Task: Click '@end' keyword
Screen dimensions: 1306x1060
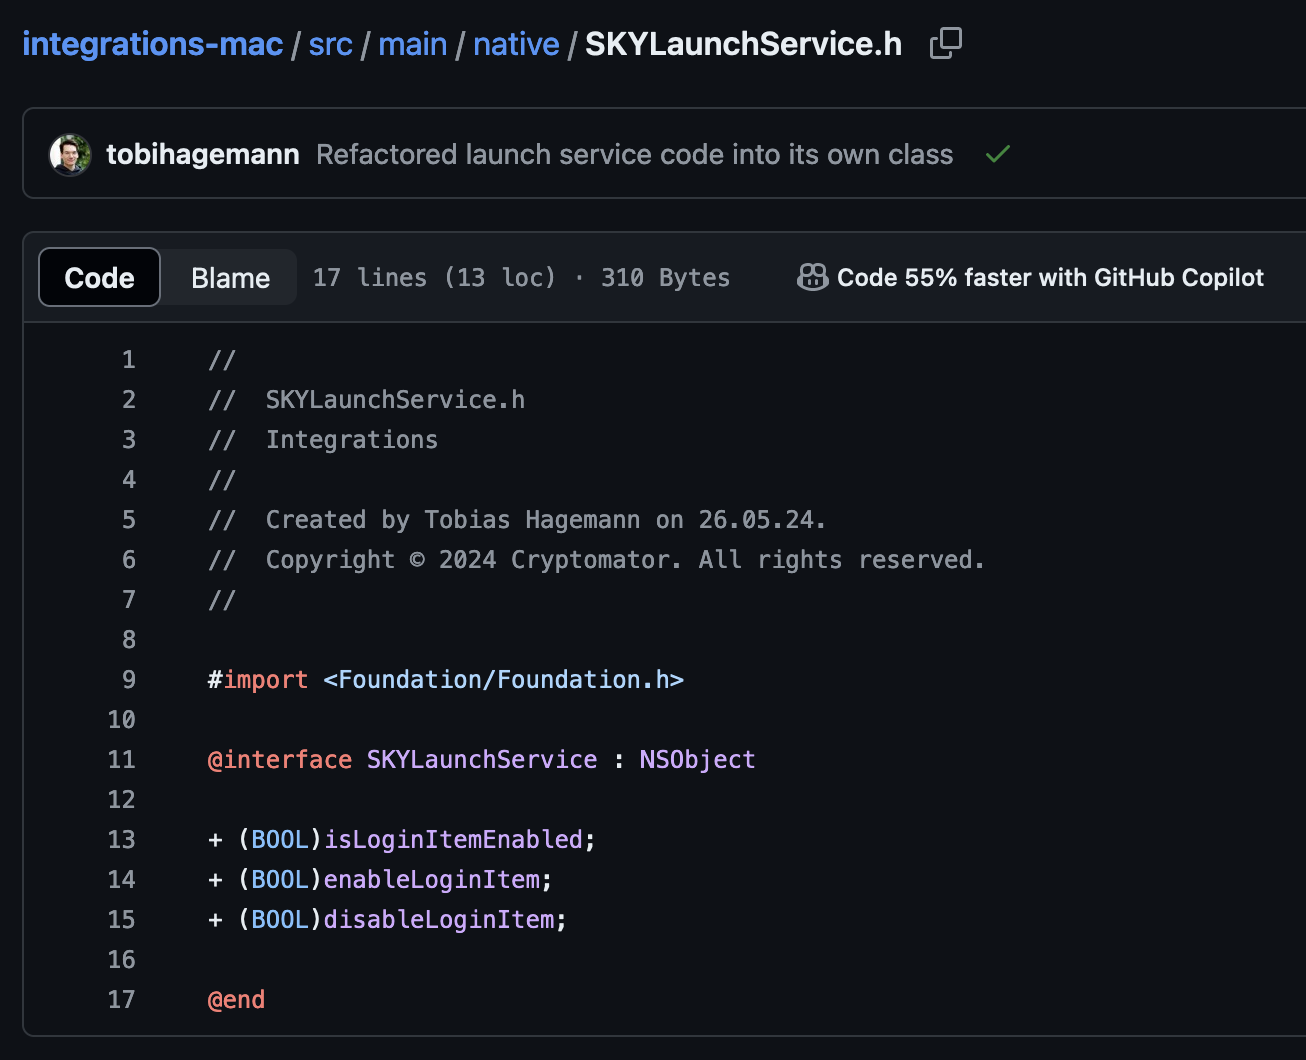Action: (x=236, y=999)
